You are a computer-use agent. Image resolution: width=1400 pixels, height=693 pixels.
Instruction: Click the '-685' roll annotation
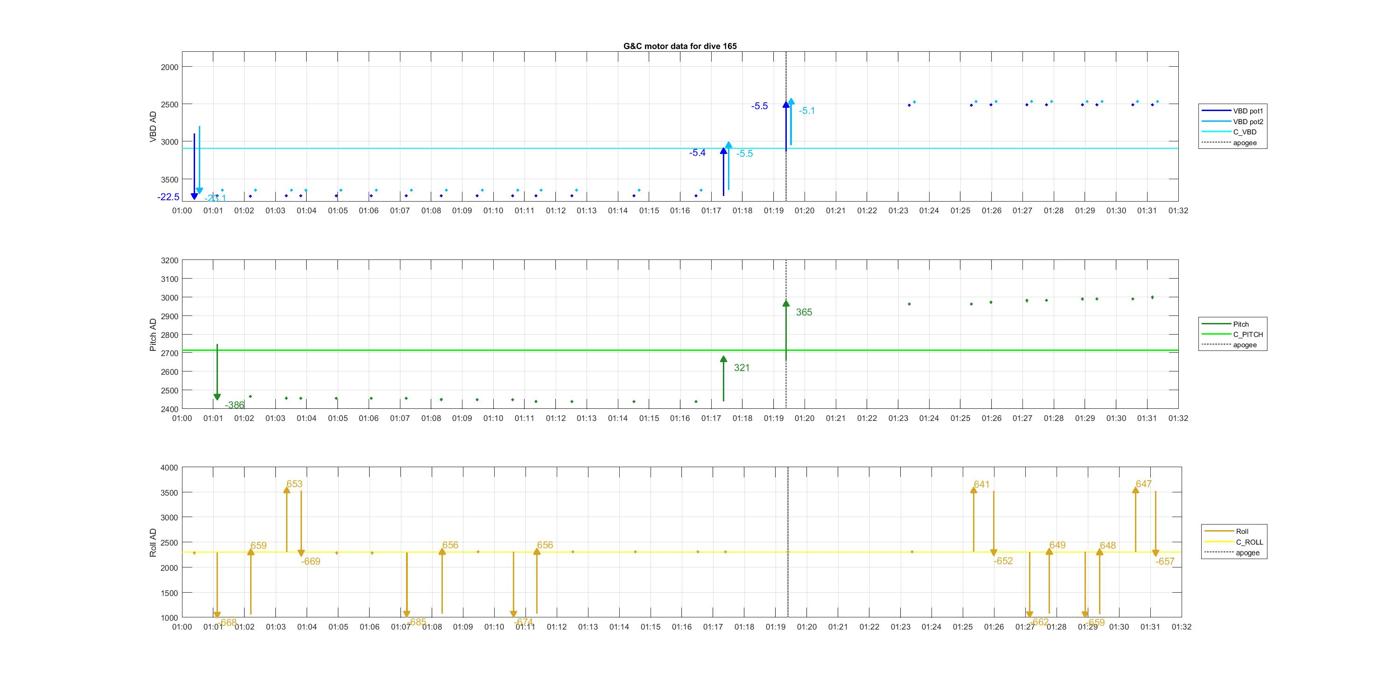[418, 622]
